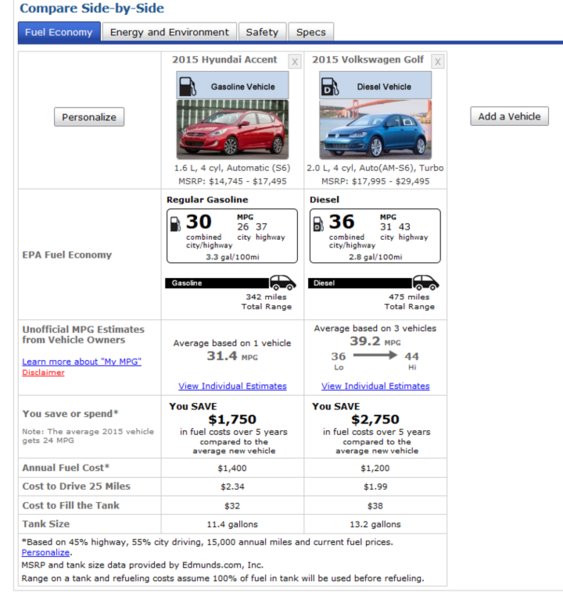Click the "$1.99" cost to drive 25 miles
563x599 pixels.
pyautogui.click(x=375, y=487)
